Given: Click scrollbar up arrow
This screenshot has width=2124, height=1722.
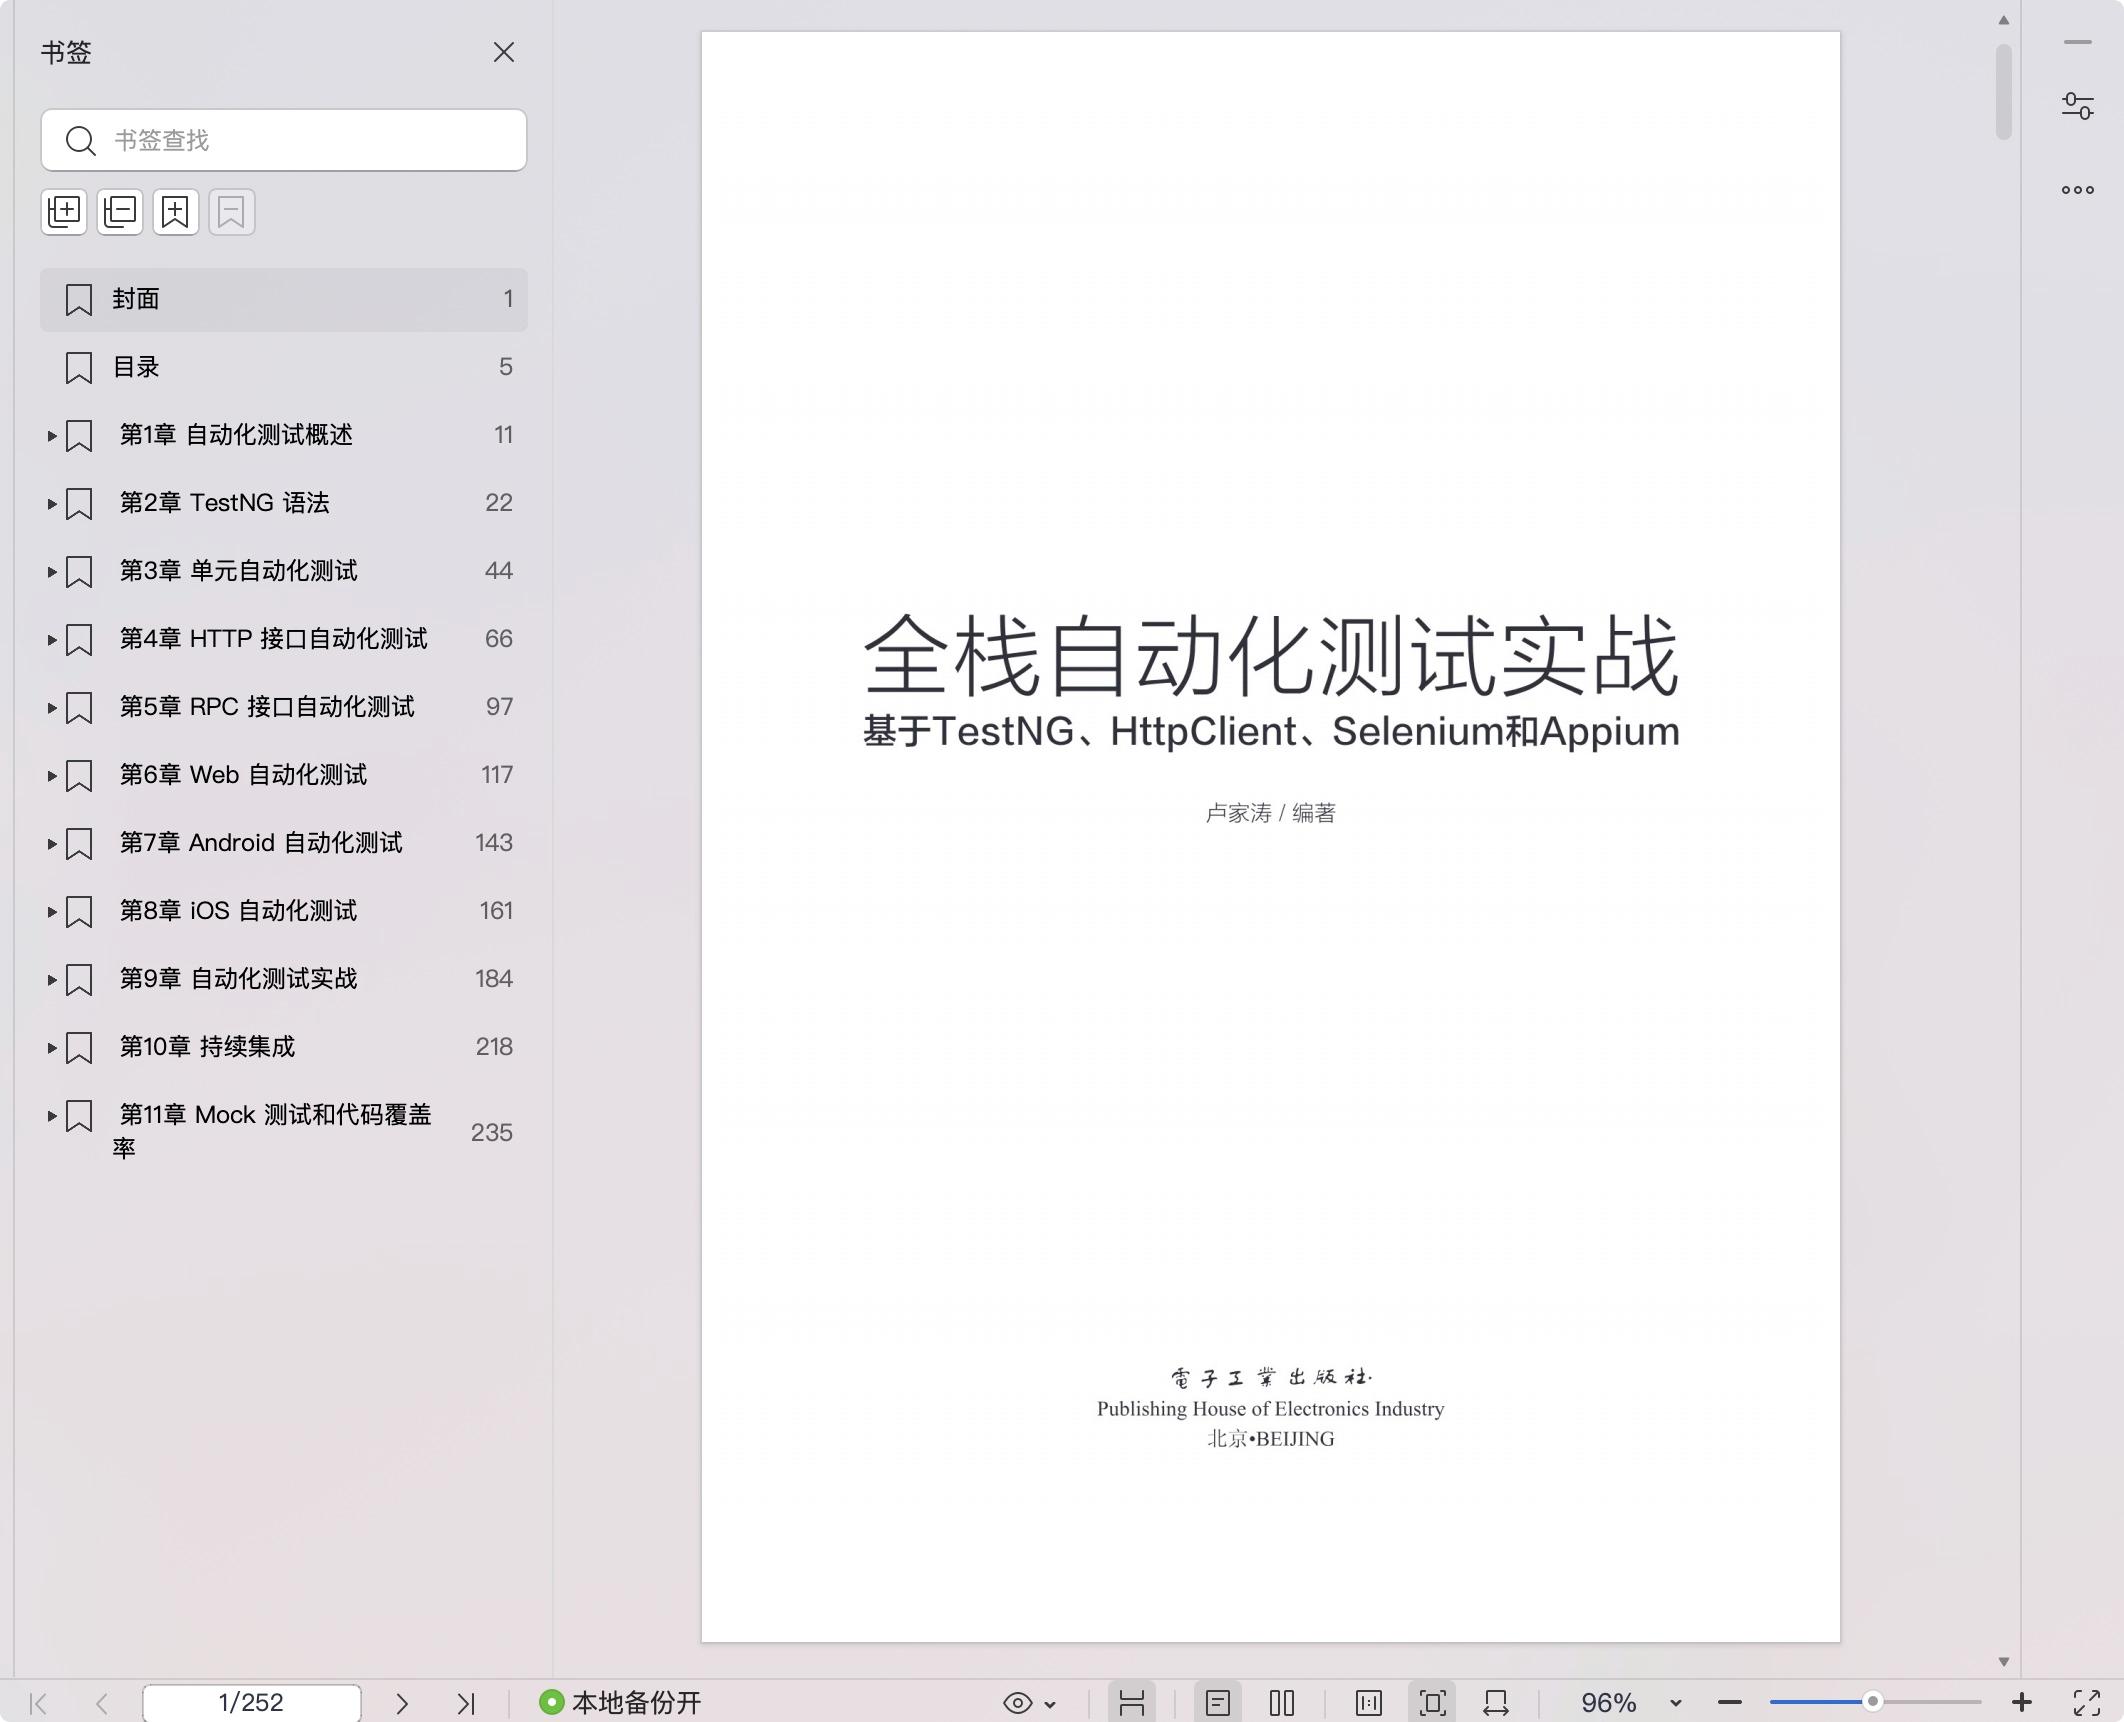Looking at the screenshot, I should point(2003,20).
